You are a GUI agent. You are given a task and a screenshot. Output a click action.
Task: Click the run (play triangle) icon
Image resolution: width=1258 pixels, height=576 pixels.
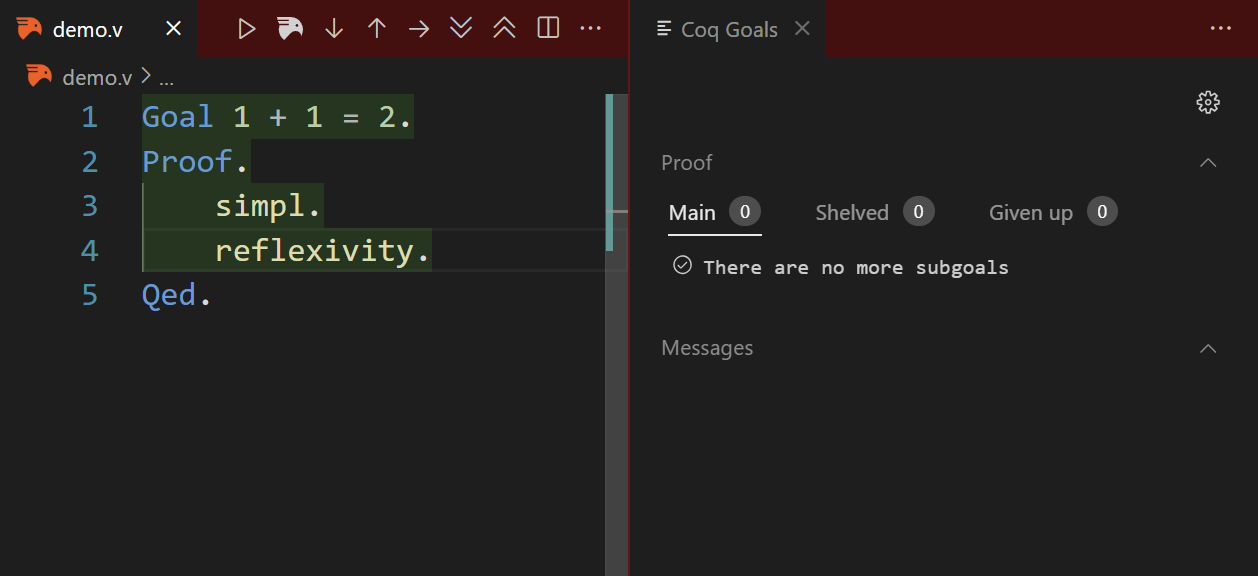point(247,29)
